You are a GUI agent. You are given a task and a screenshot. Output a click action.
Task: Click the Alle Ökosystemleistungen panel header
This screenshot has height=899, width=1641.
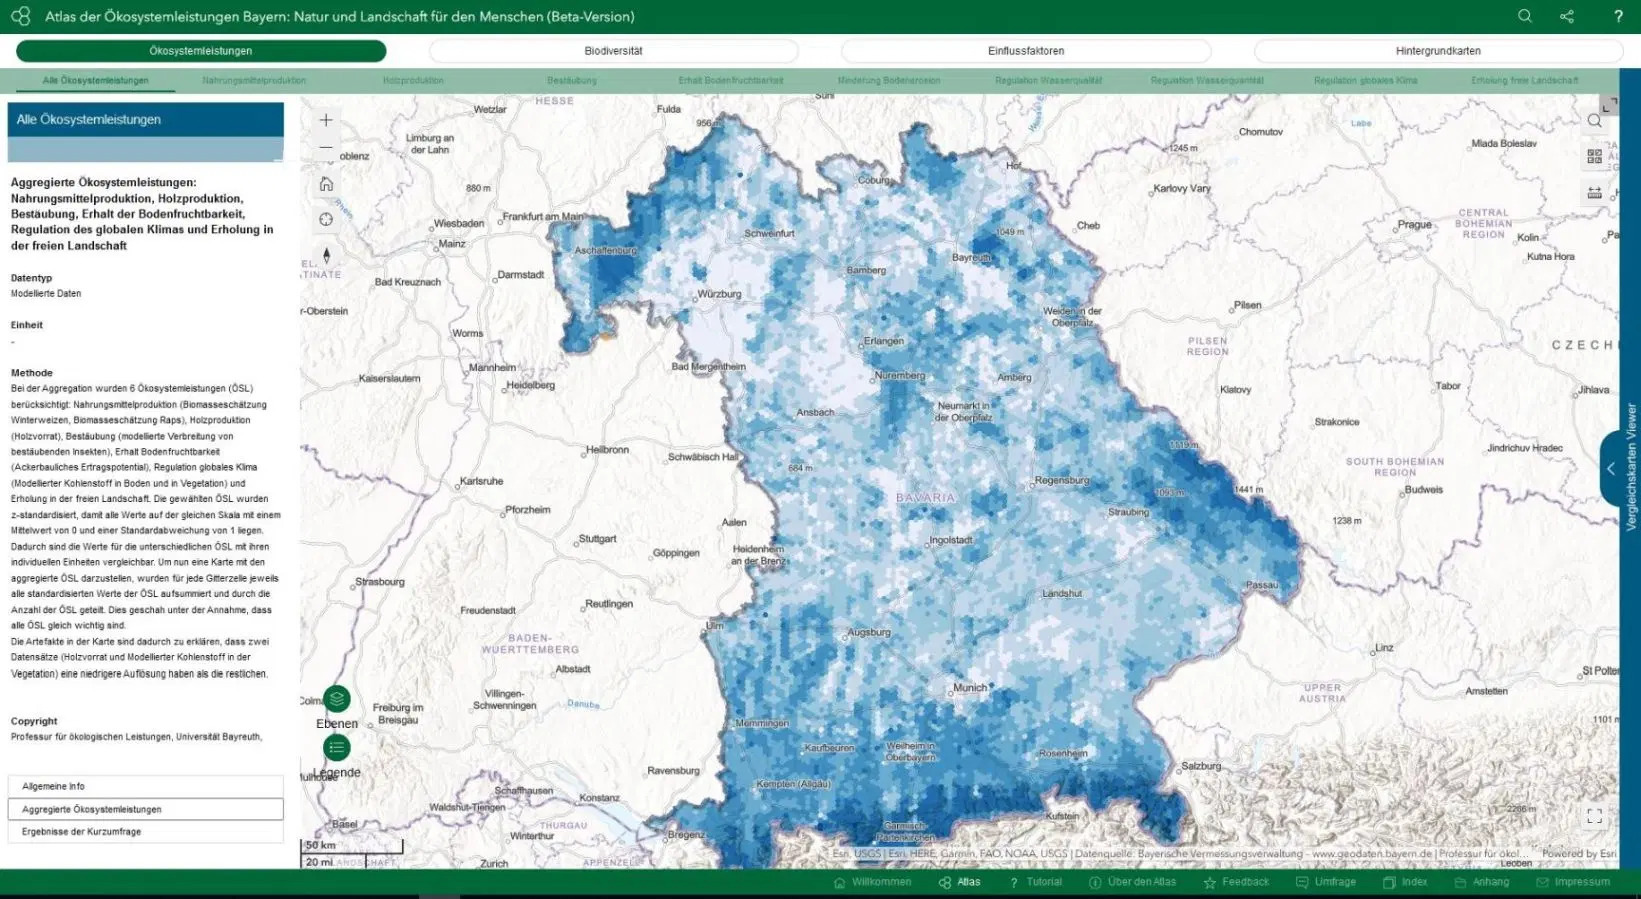pyautogui.click(x=146, y=120)
